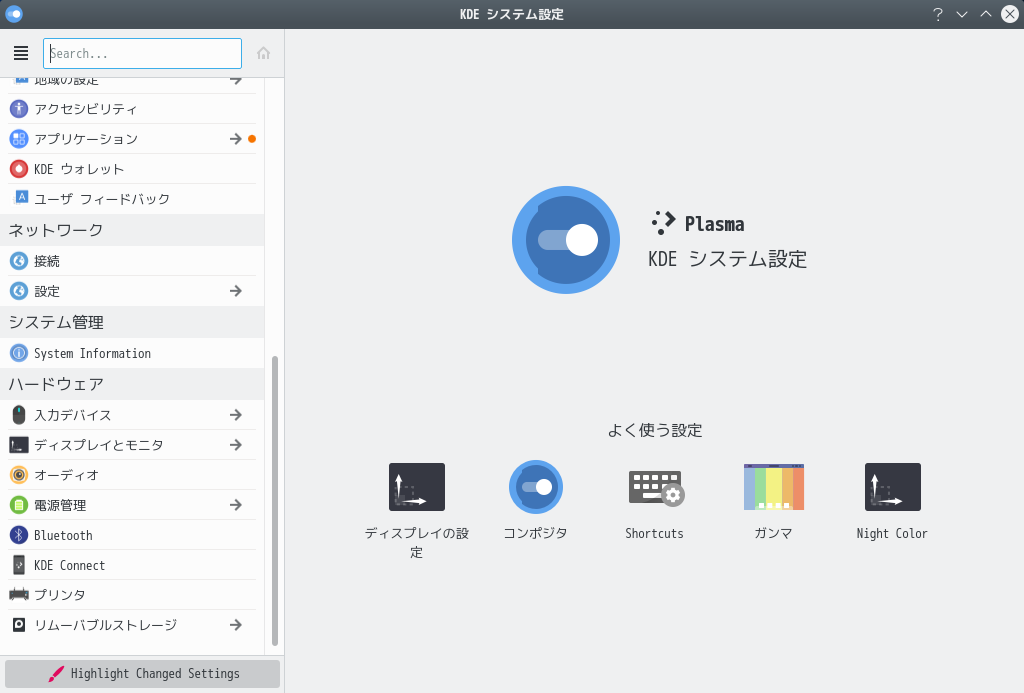
Task: Select the System Information entry
Action: (92, 353)
